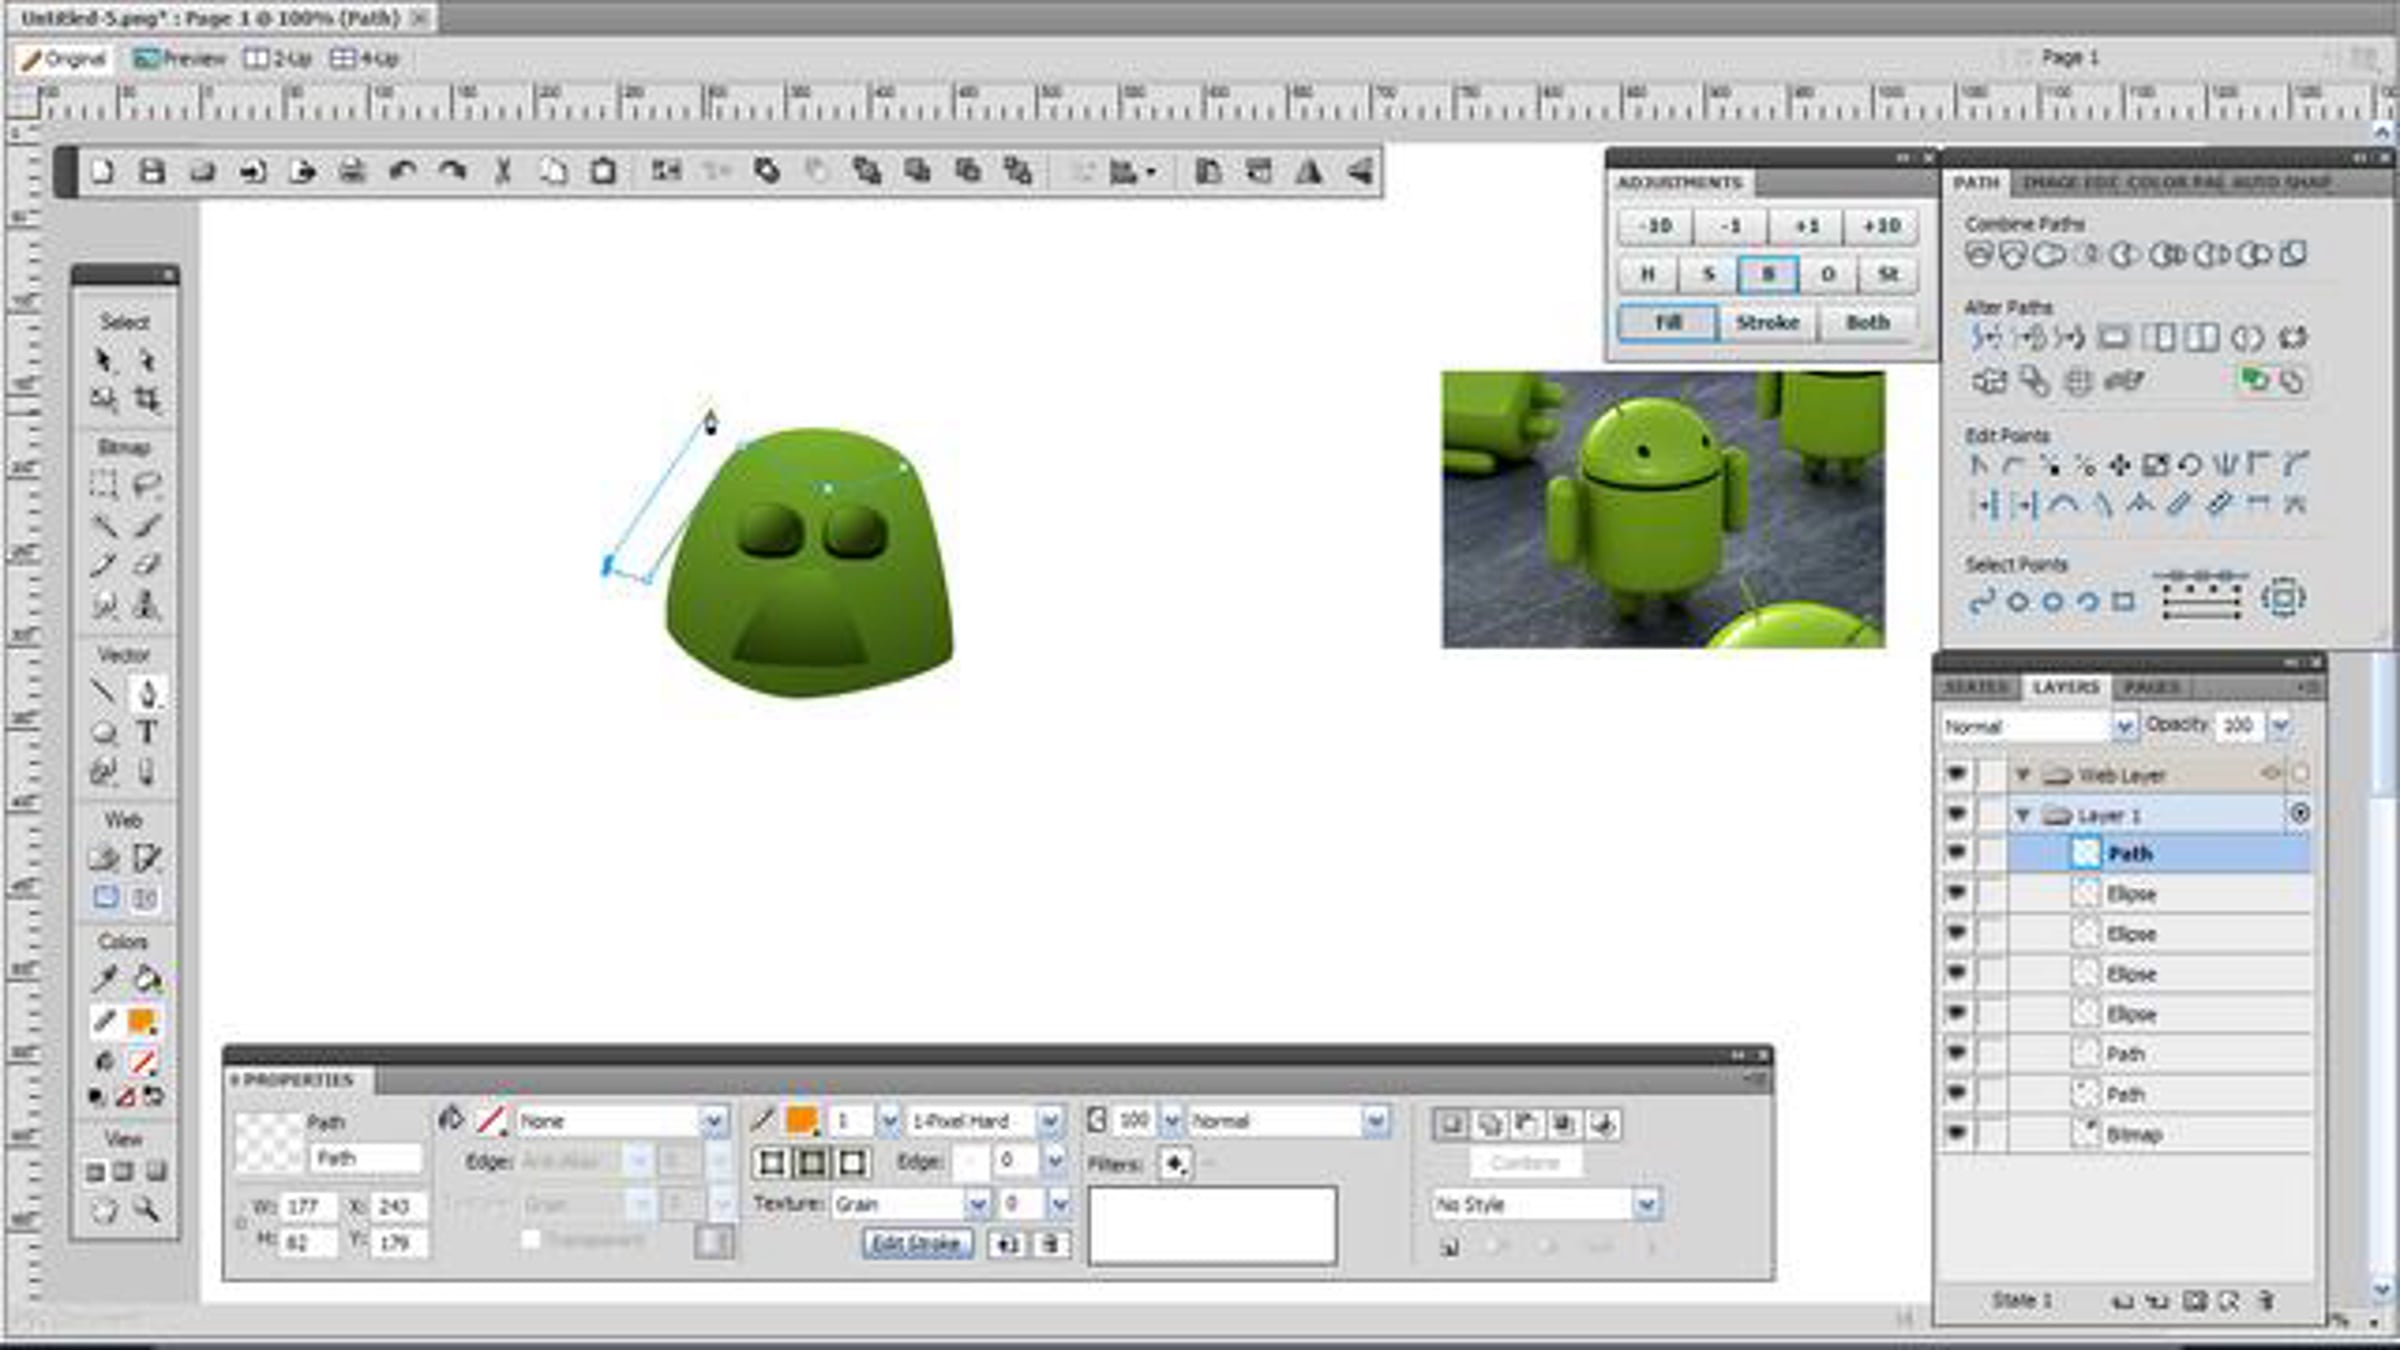Select the Knife tool
The image size is (2400, 1350).
point(147,772)
